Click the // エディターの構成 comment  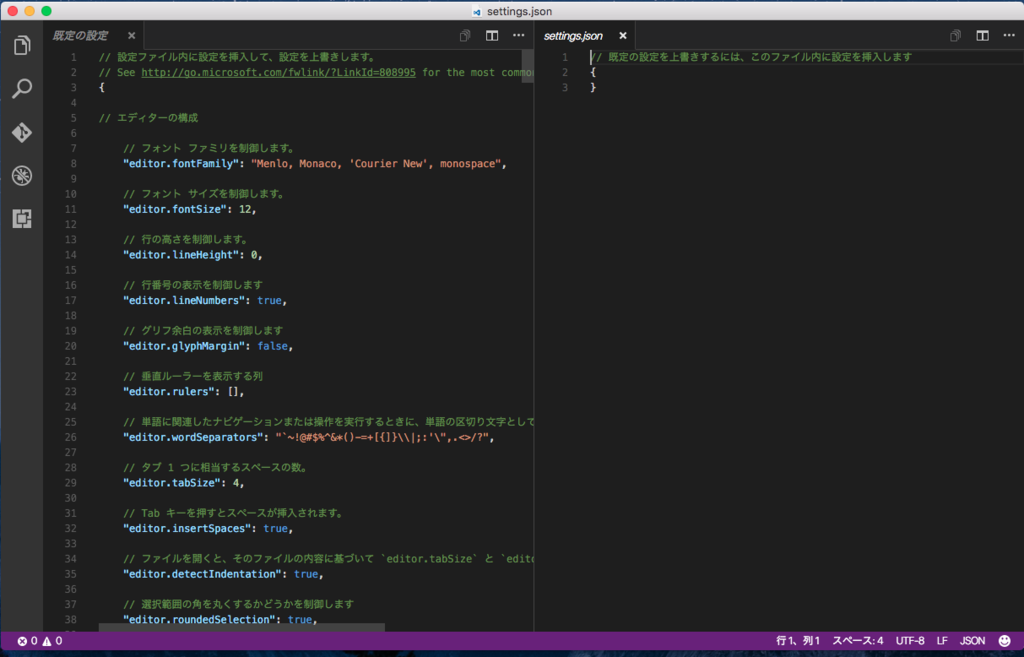tap(148, 118)
